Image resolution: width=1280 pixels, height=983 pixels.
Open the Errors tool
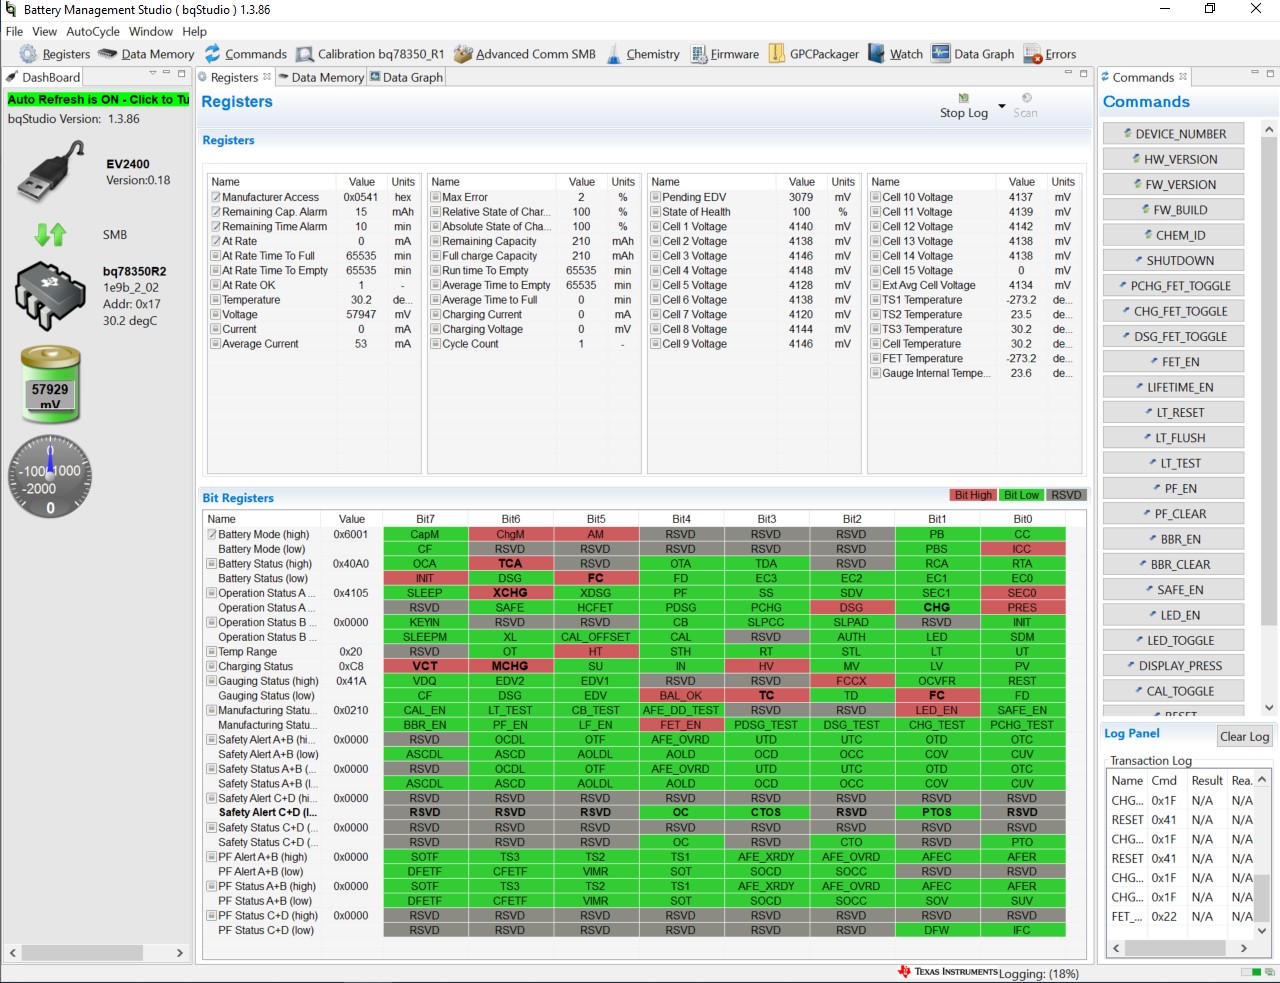click(1050, 54)
